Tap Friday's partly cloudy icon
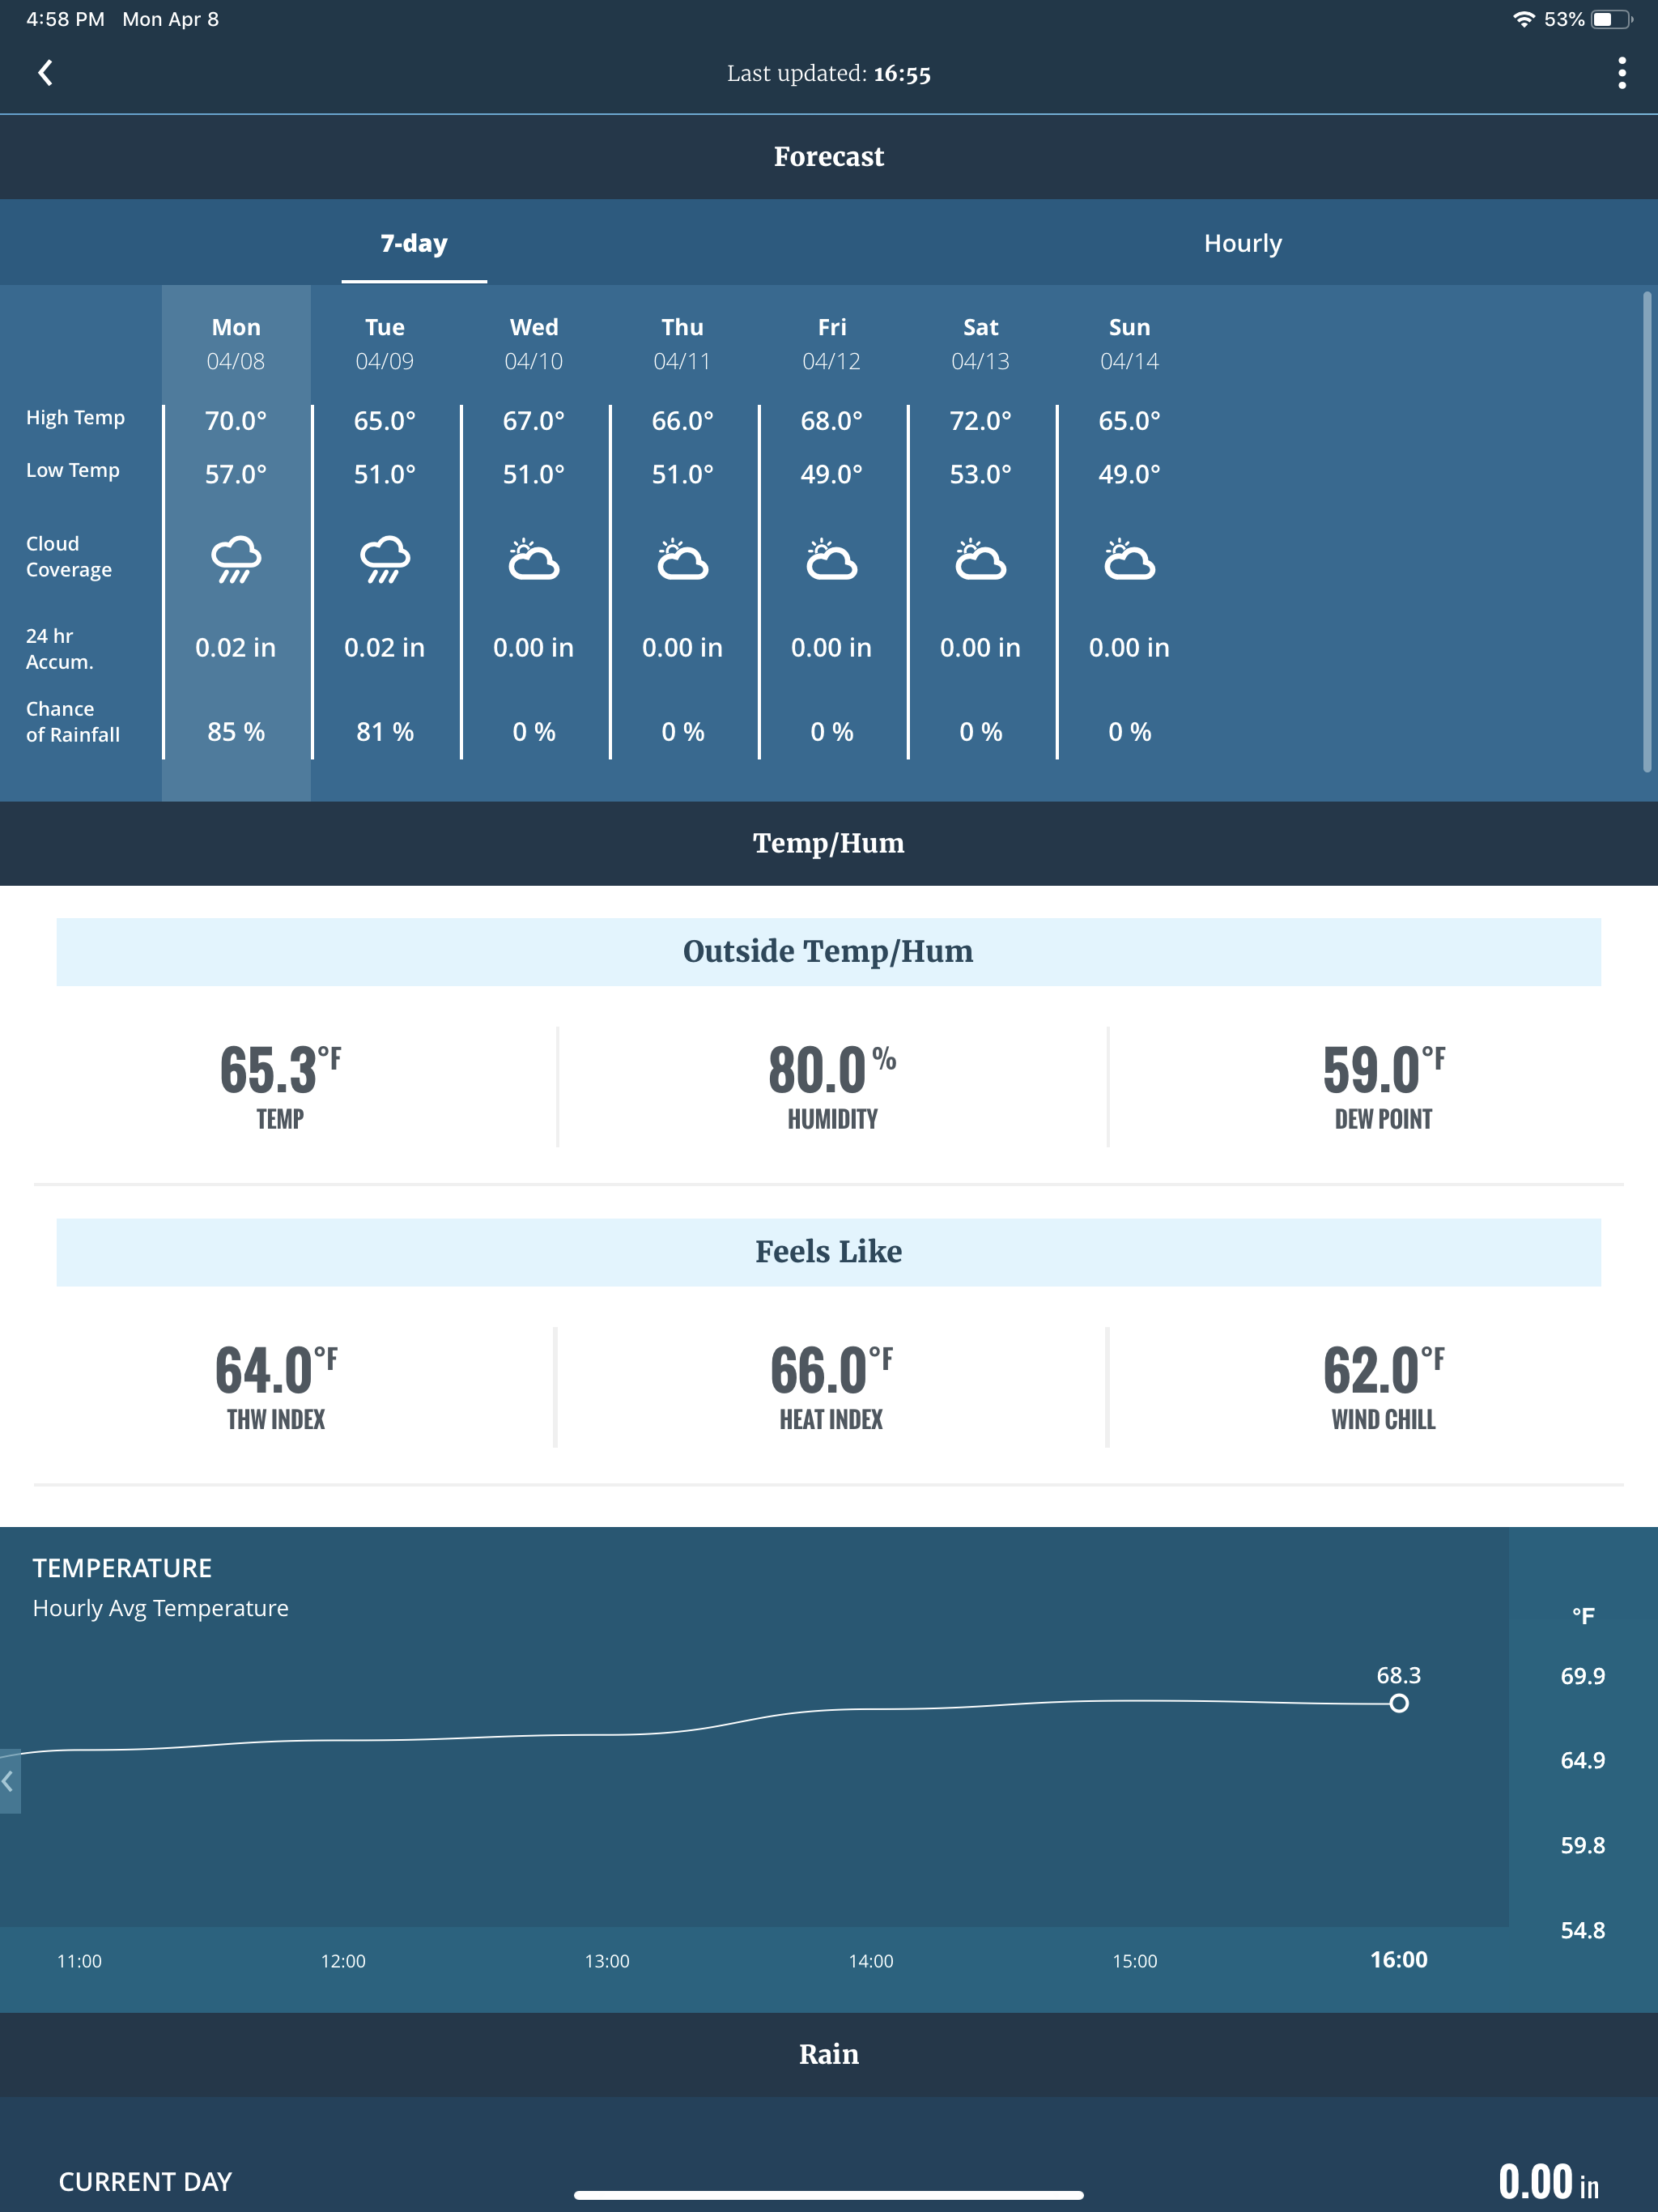 pos(831,560)
